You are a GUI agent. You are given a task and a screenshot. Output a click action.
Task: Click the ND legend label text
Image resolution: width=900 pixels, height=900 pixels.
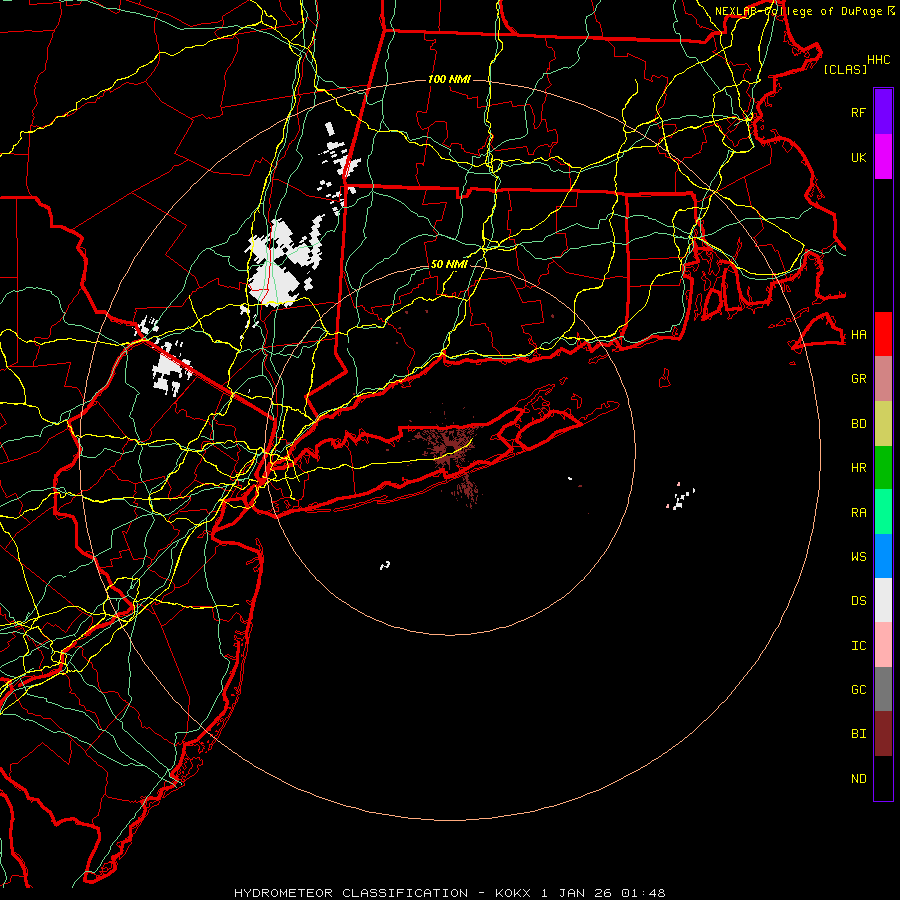[x=859, y=779]
